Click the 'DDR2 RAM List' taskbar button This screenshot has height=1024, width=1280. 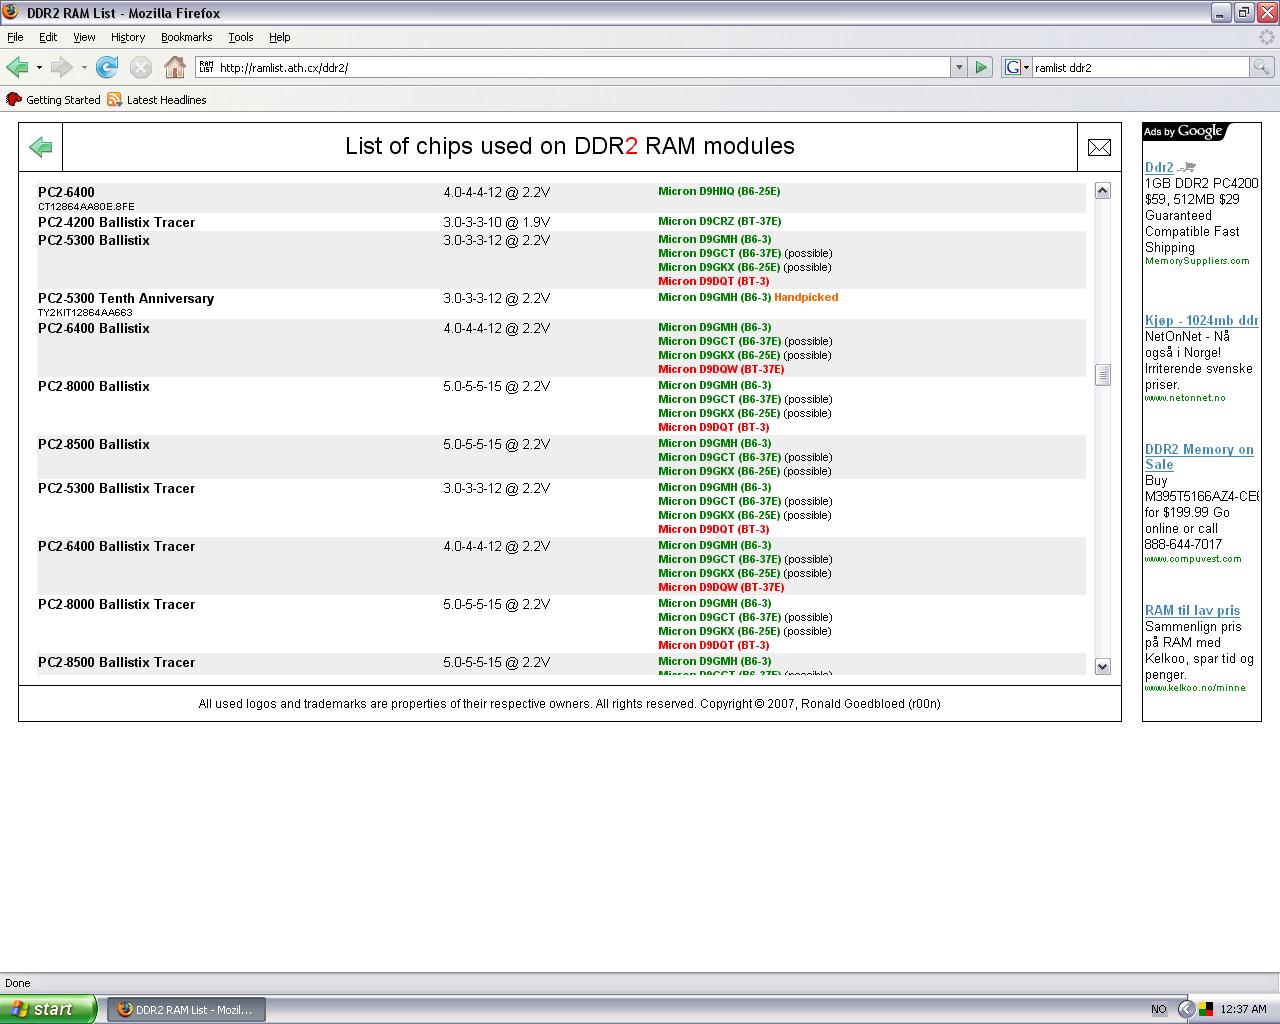pyautogui.click(x=186, y=1010)
